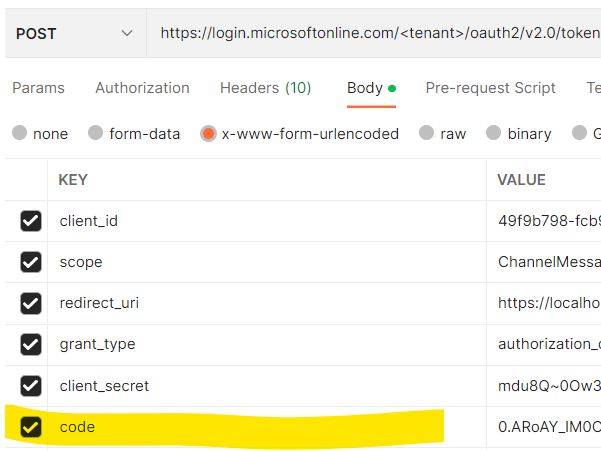
Task: Click the scope key cell
Action: 267,262
